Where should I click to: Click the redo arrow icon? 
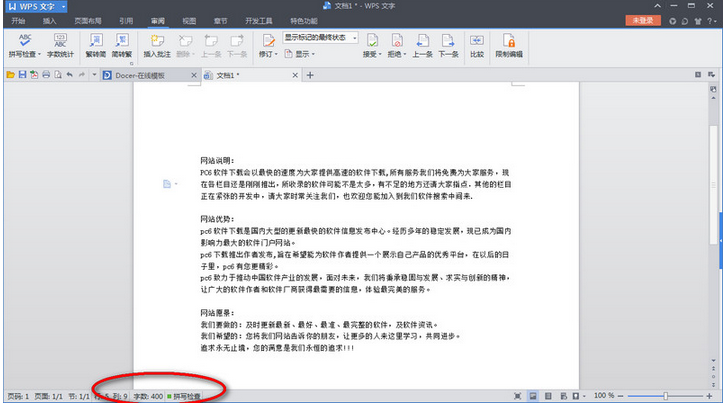tap(82, 74)
